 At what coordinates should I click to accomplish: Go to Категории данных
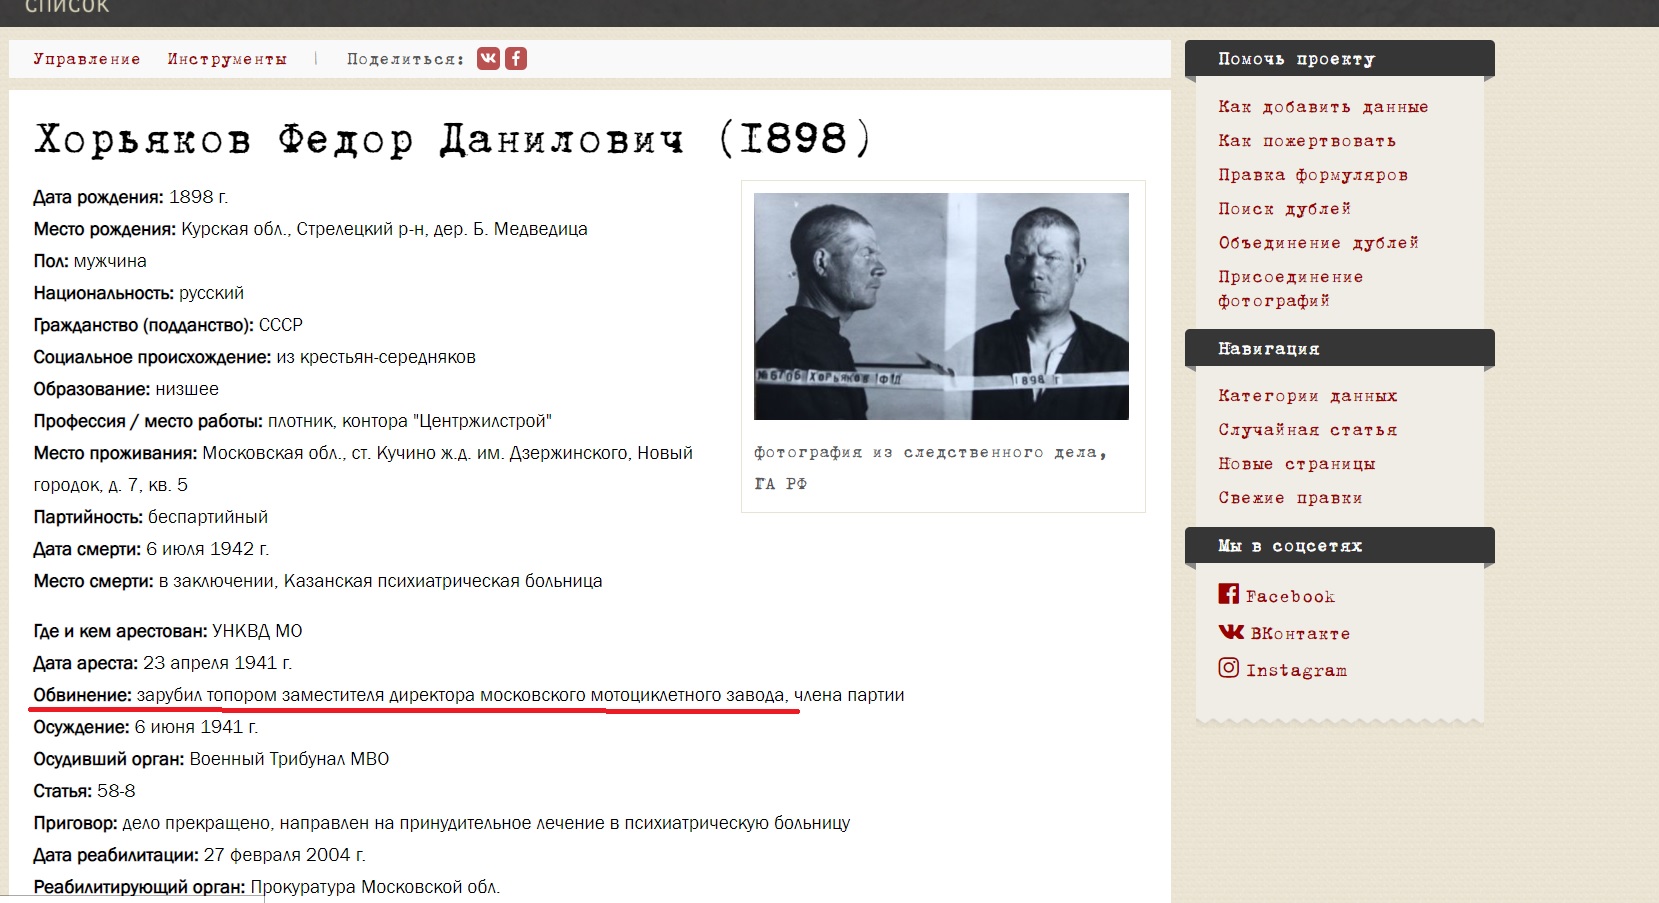(1308, 396)
